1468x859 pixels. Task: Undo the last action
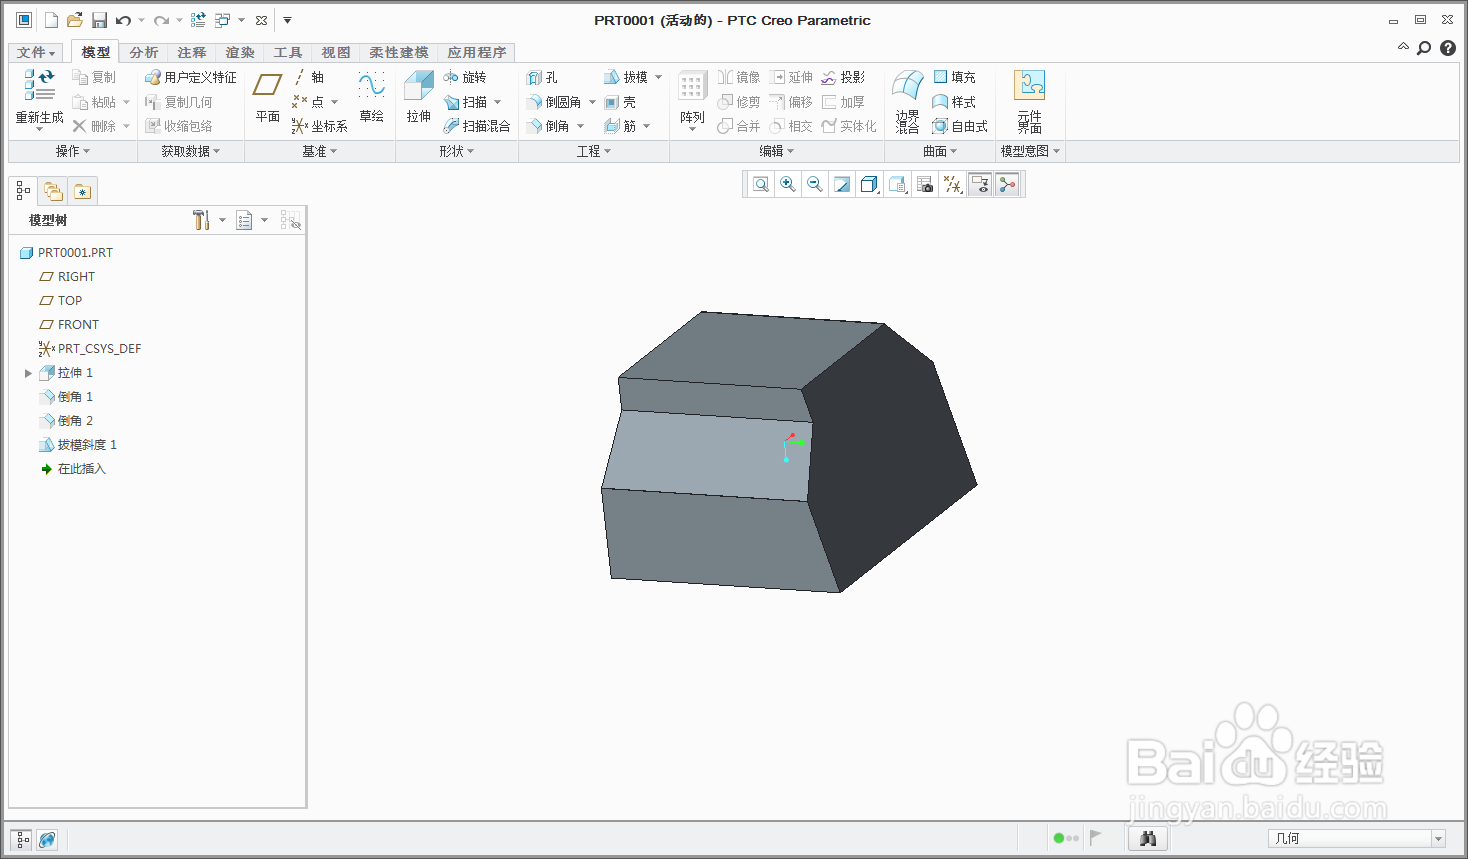point(123,20)
